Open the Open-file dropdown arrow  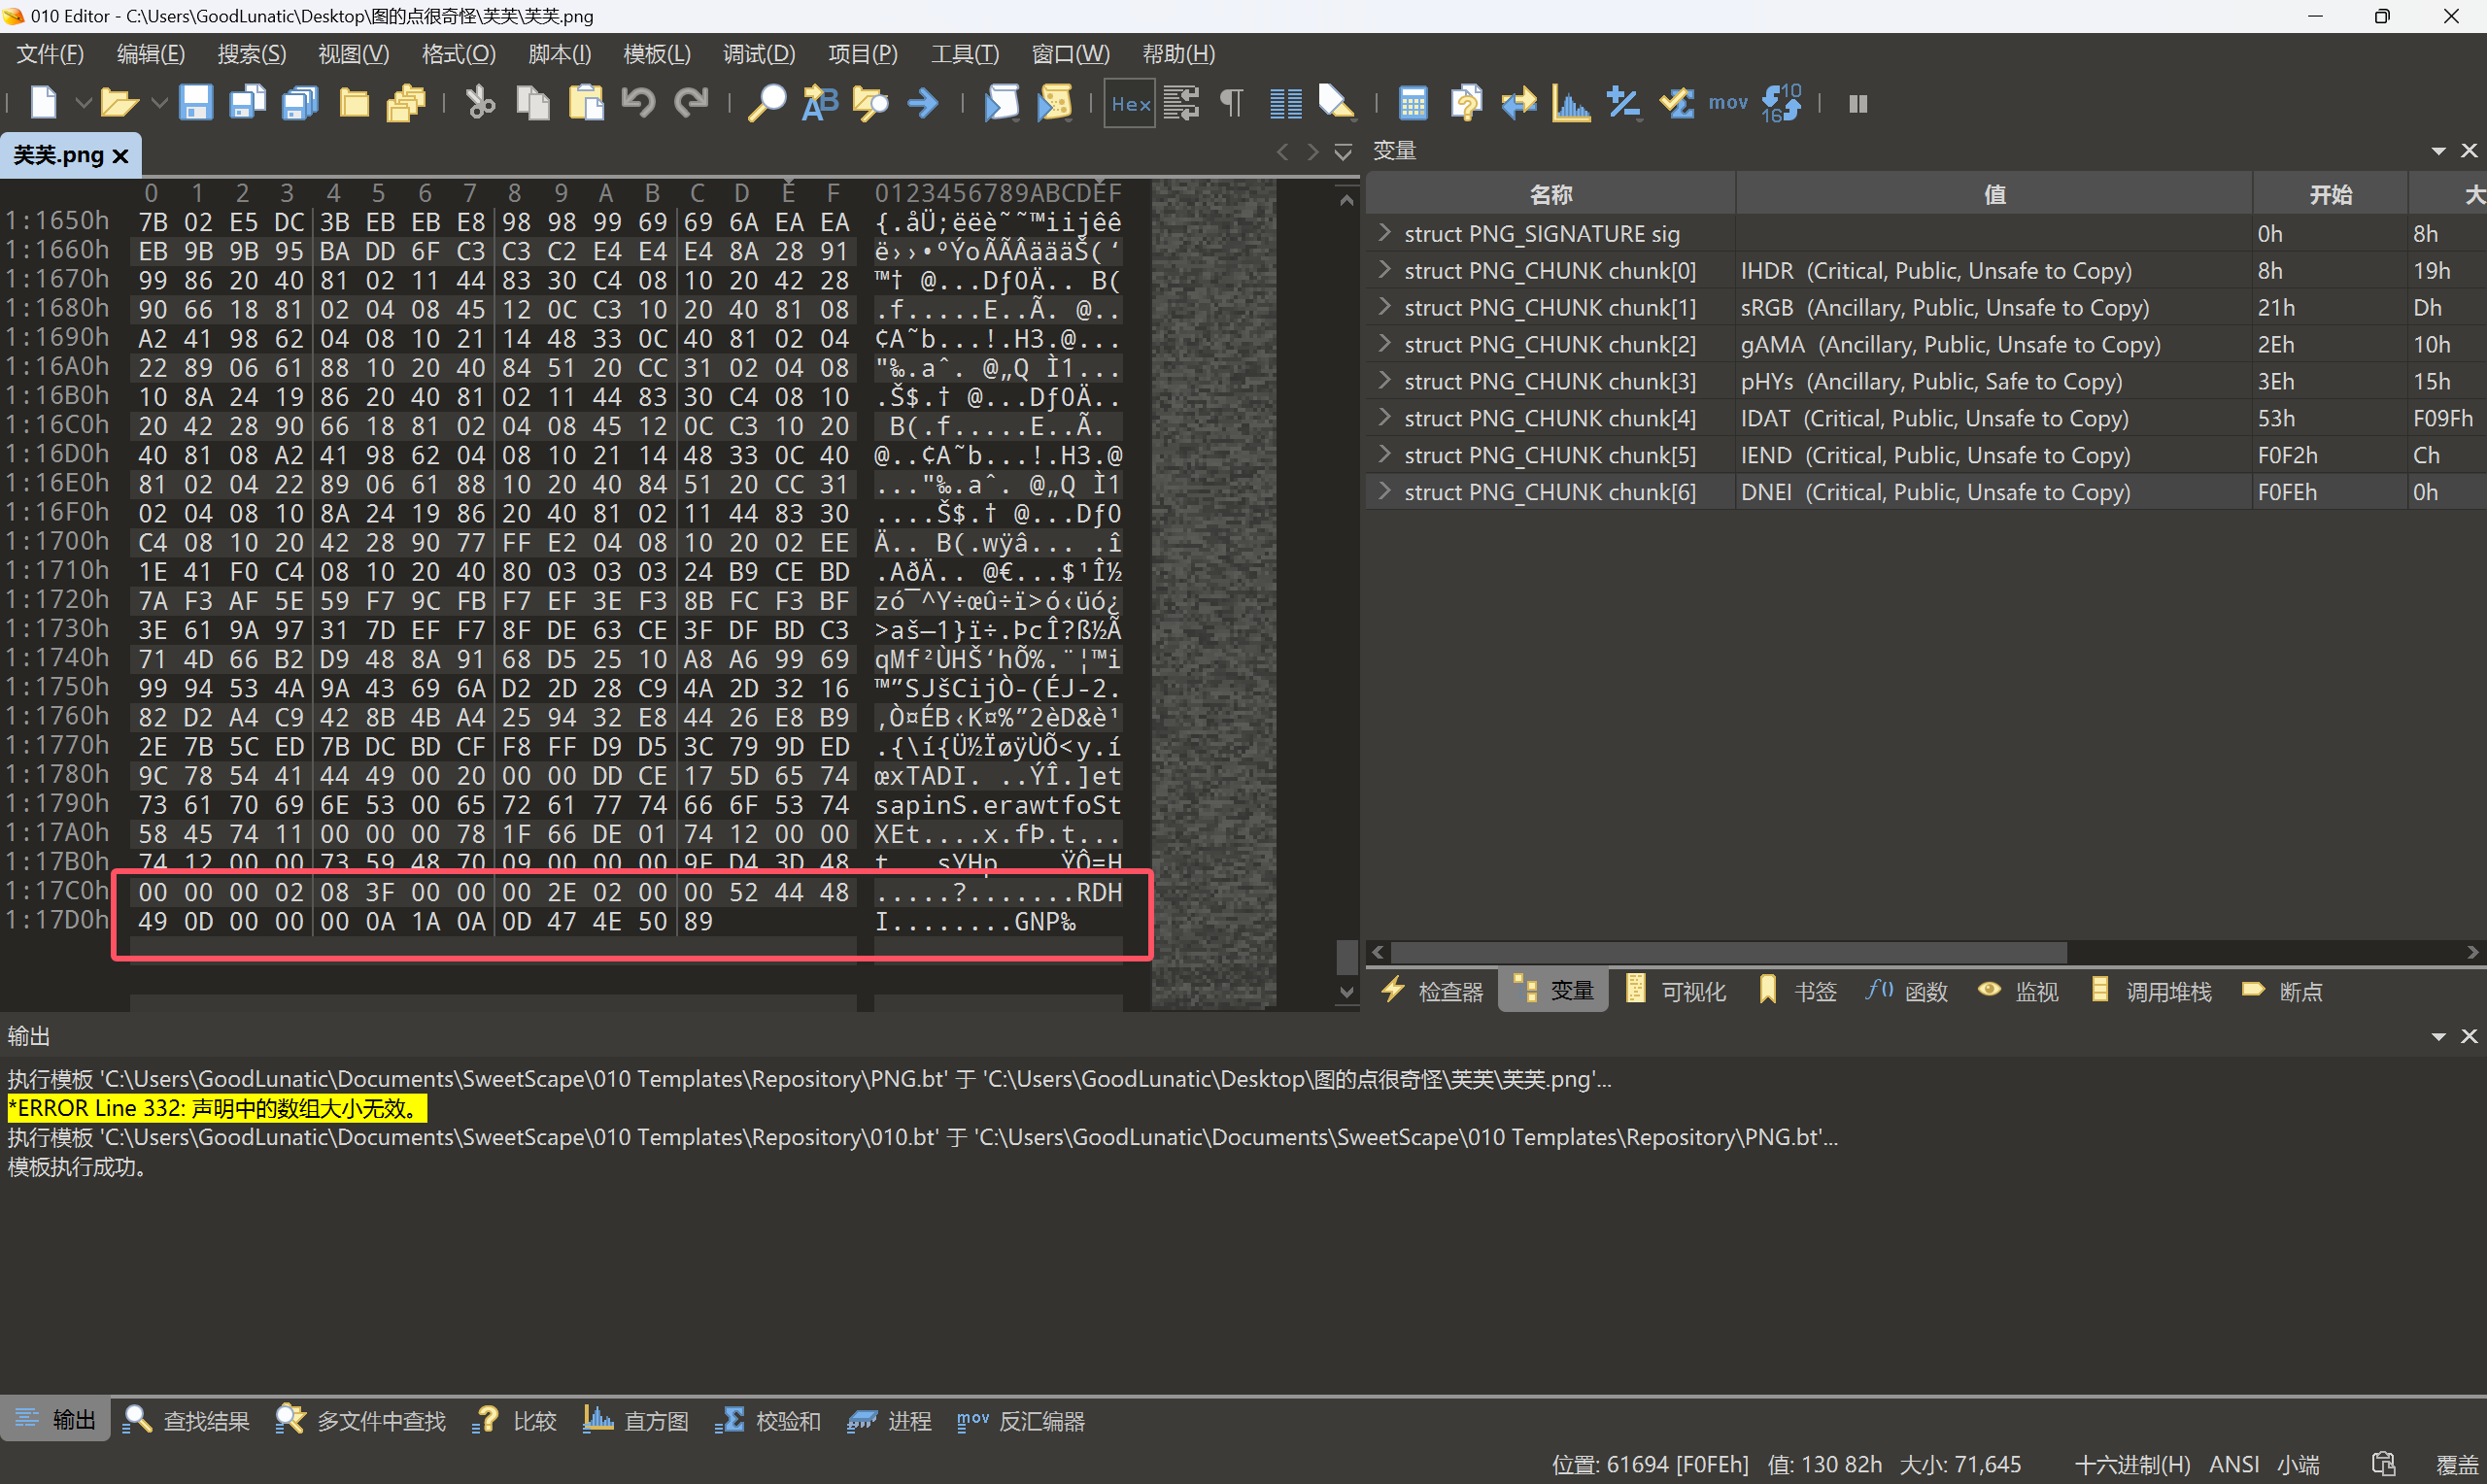[x=159, y=103]
